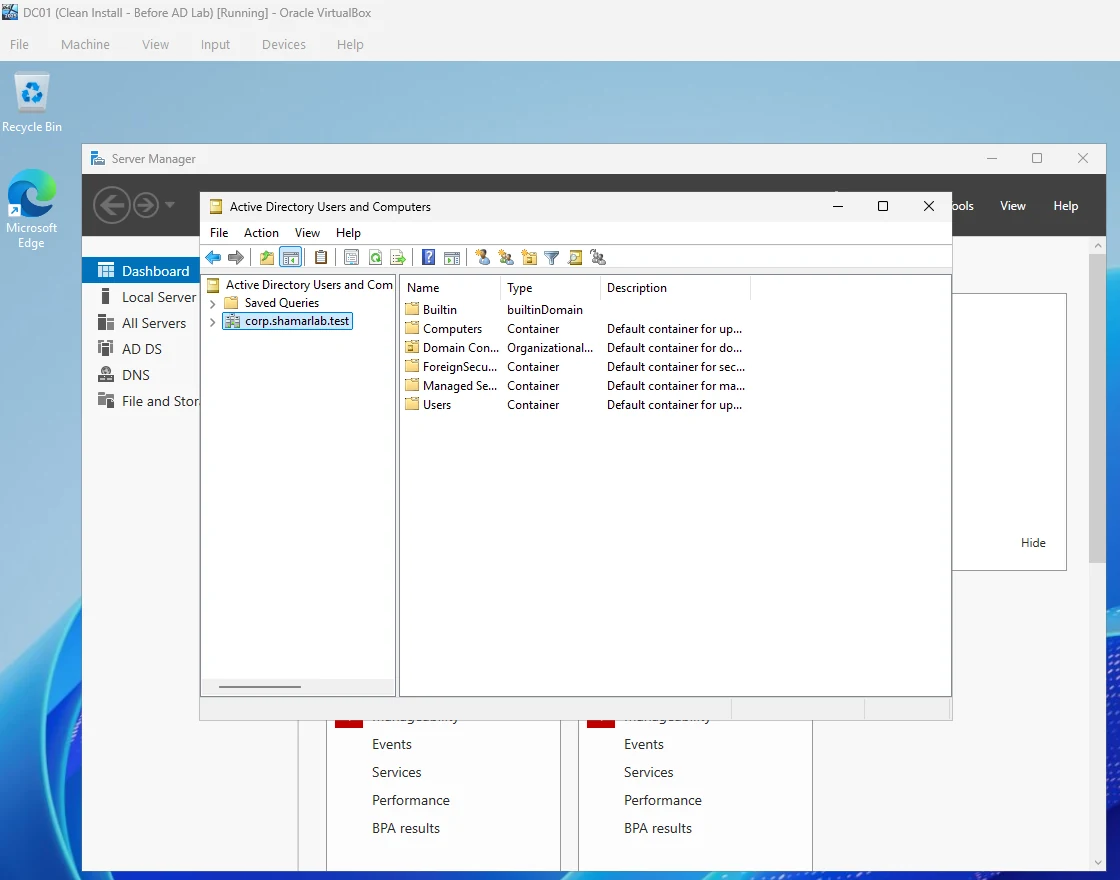
Task: Select the Computers container row
Action: tap(575, 329)
